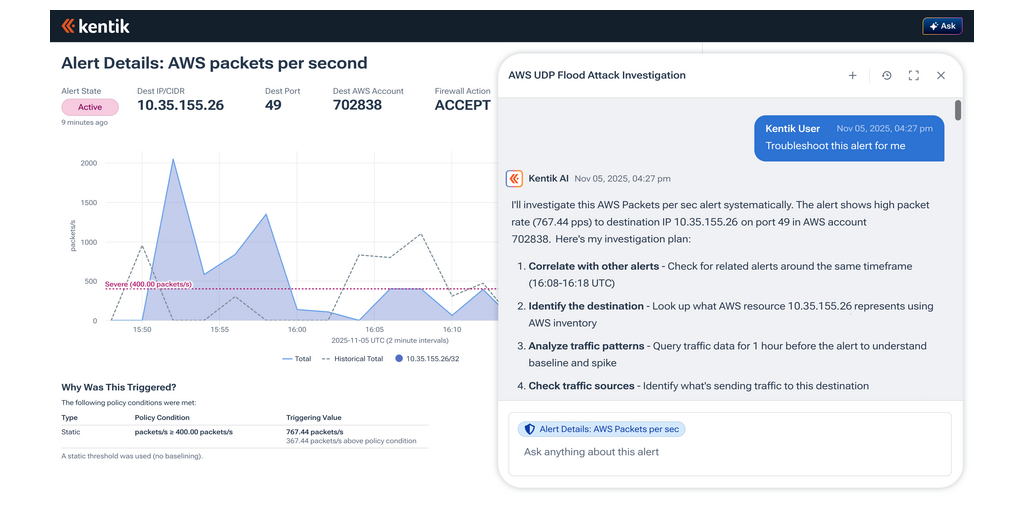Click Dest IP 10.35.155.26 value
Screen dimensions: 1024x512
180,105
